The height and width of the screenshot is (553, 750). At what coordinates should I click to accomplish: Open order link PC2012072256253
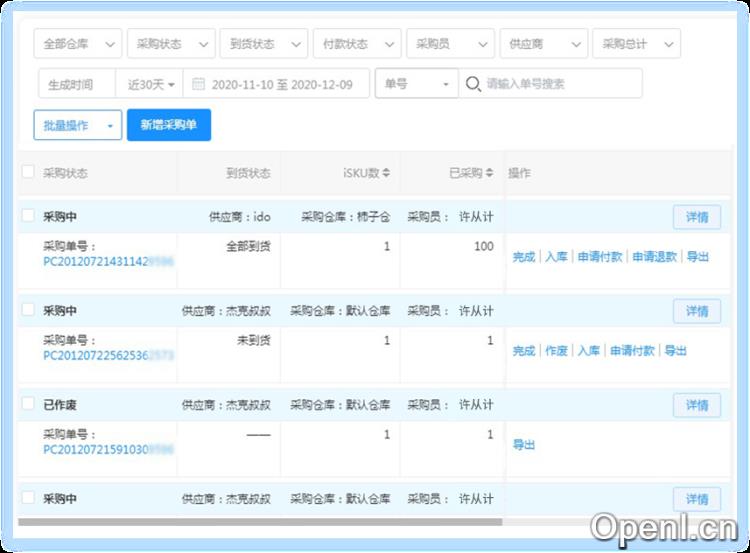pyautogui.click(x=109, y=355)
